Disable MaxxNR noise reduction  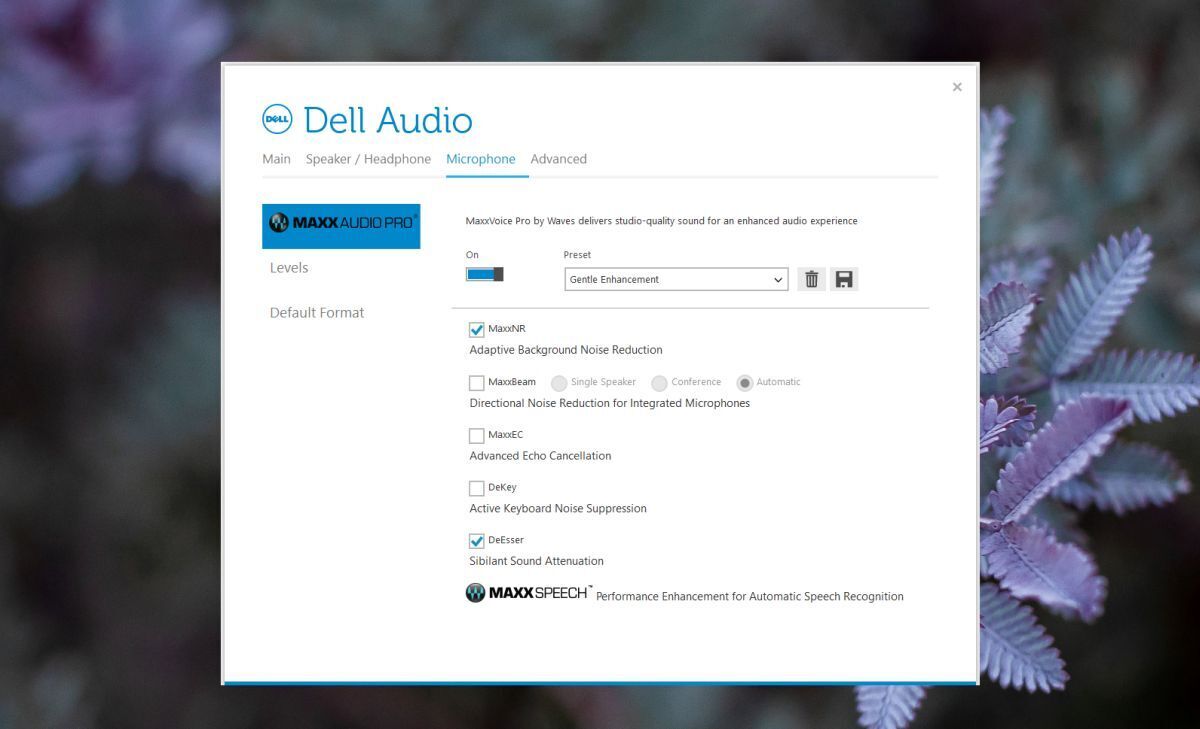tap(477, 329)
